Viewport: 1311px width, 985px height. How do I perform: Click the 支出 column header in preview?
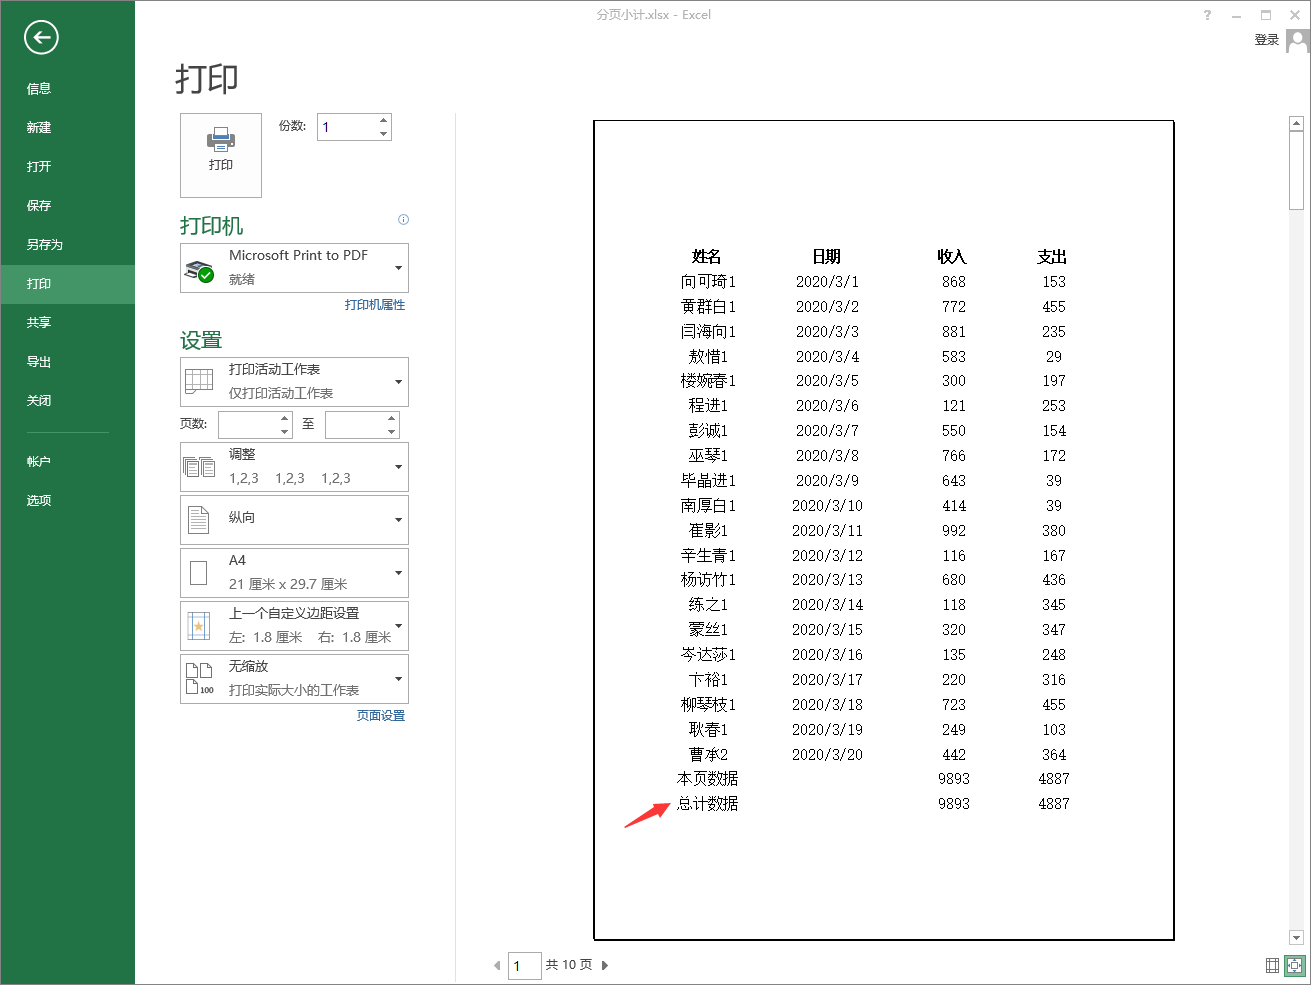pos(1052,257)
